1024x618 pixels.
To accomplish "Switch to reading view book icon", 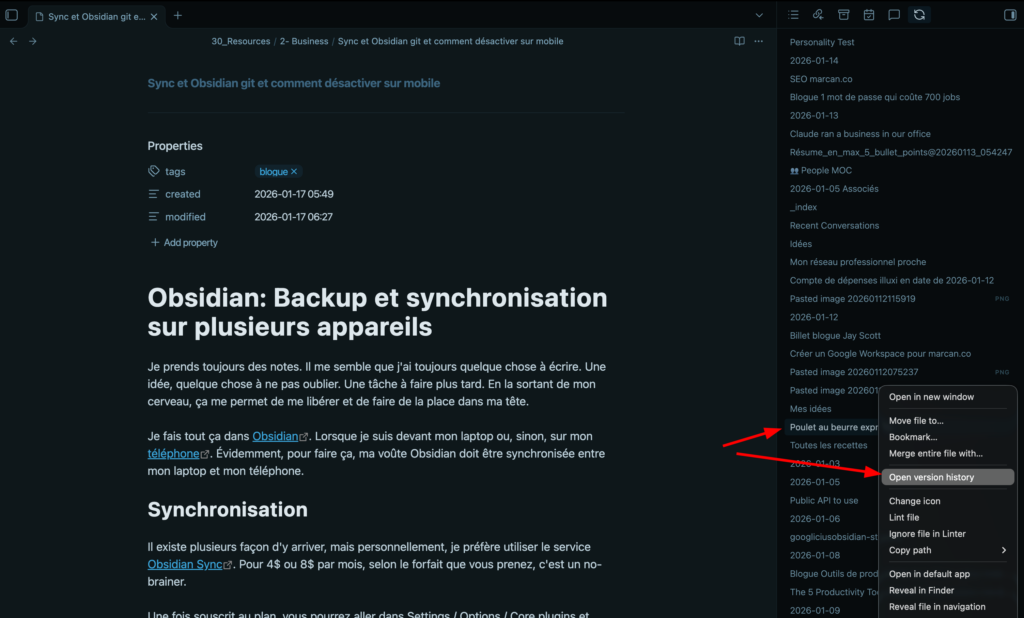I will pos(739,41).
